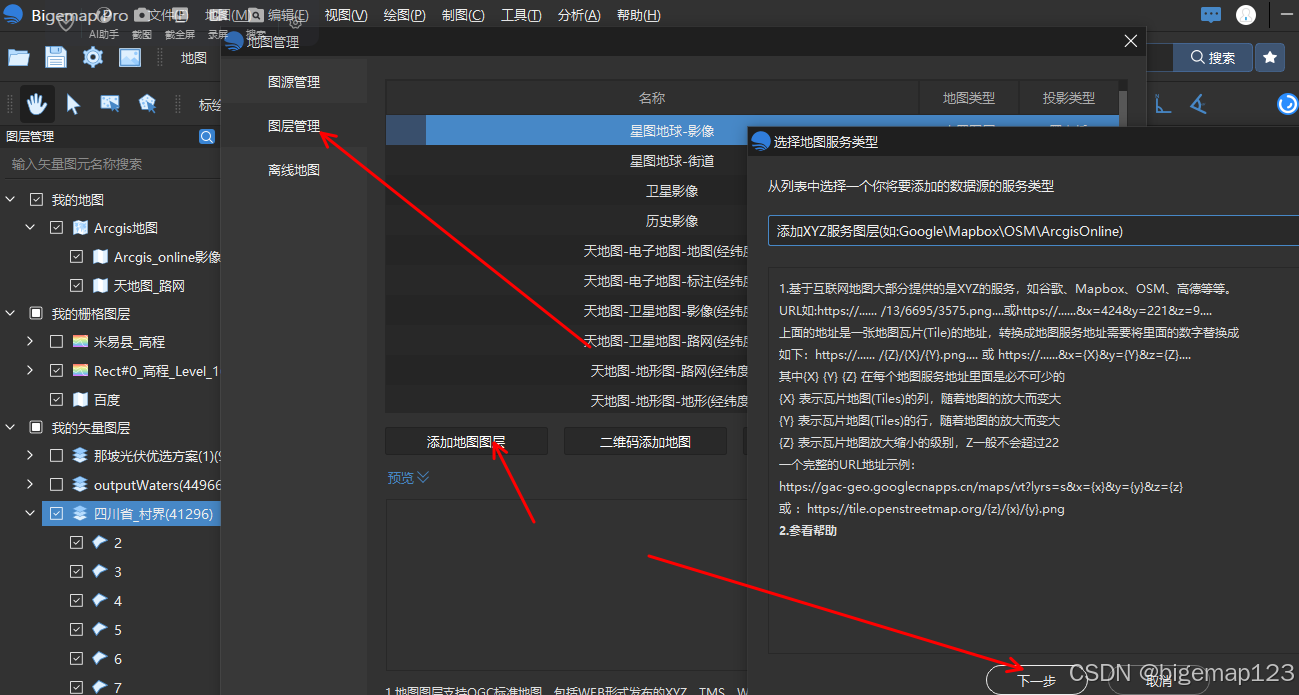Open a file with the folder icon
Screen dimensions: 1299x695
(x=19, y=57)
